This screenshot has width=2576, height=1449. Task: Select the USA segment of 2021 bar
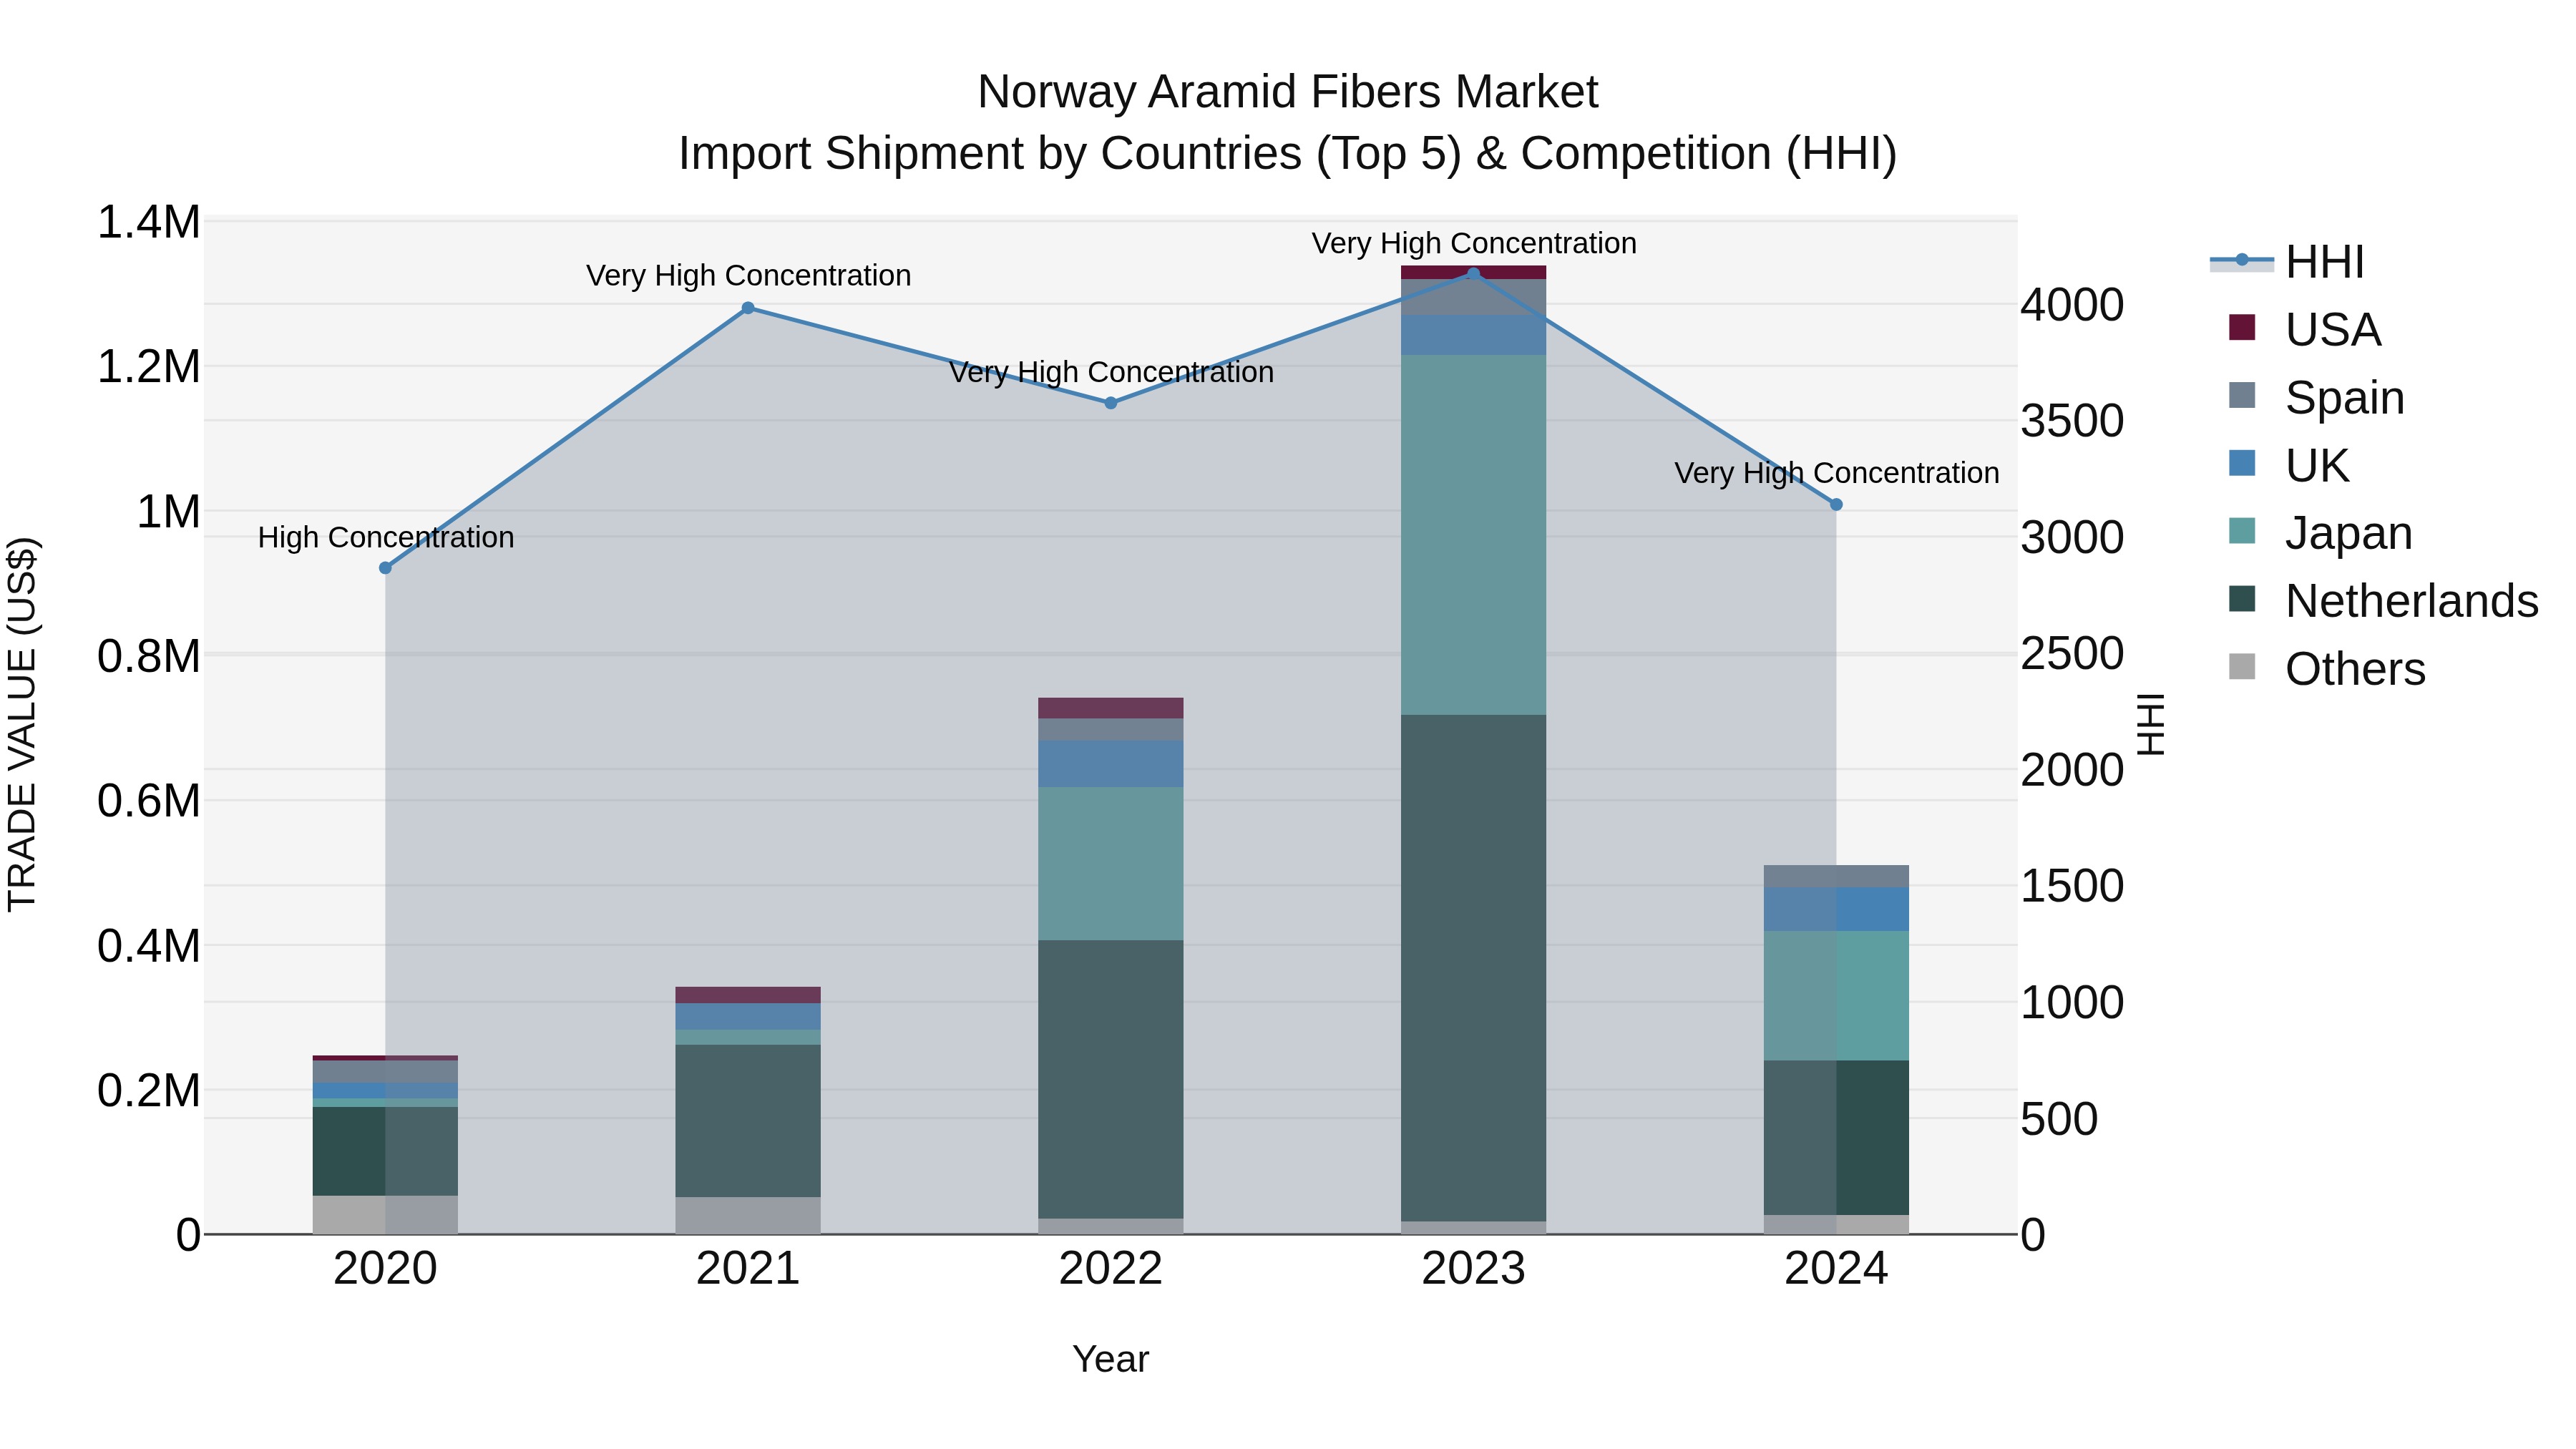[x=748, y=995]
